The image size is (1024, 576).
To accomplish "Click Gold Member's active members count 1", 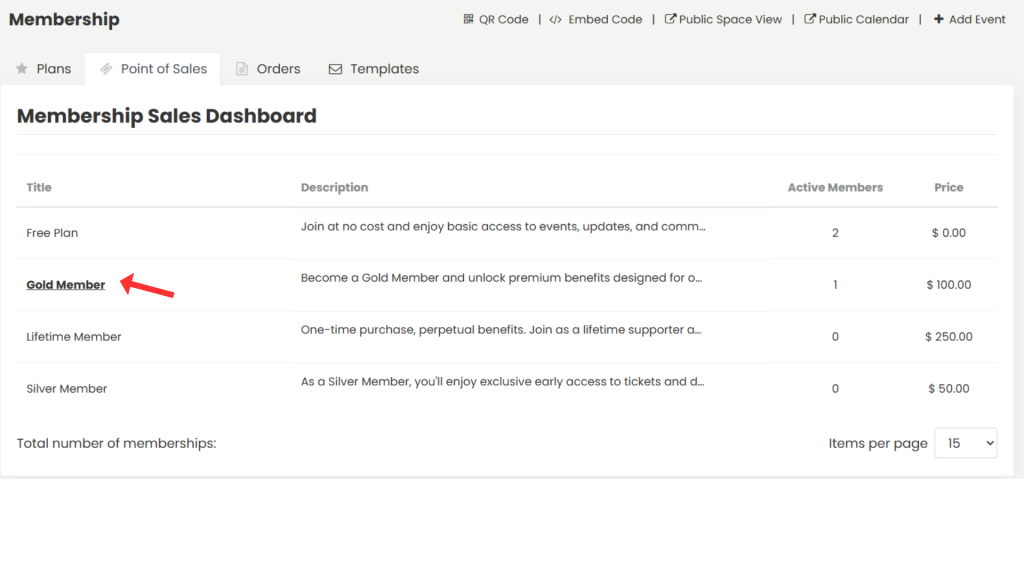I will [x=835, y=285].
